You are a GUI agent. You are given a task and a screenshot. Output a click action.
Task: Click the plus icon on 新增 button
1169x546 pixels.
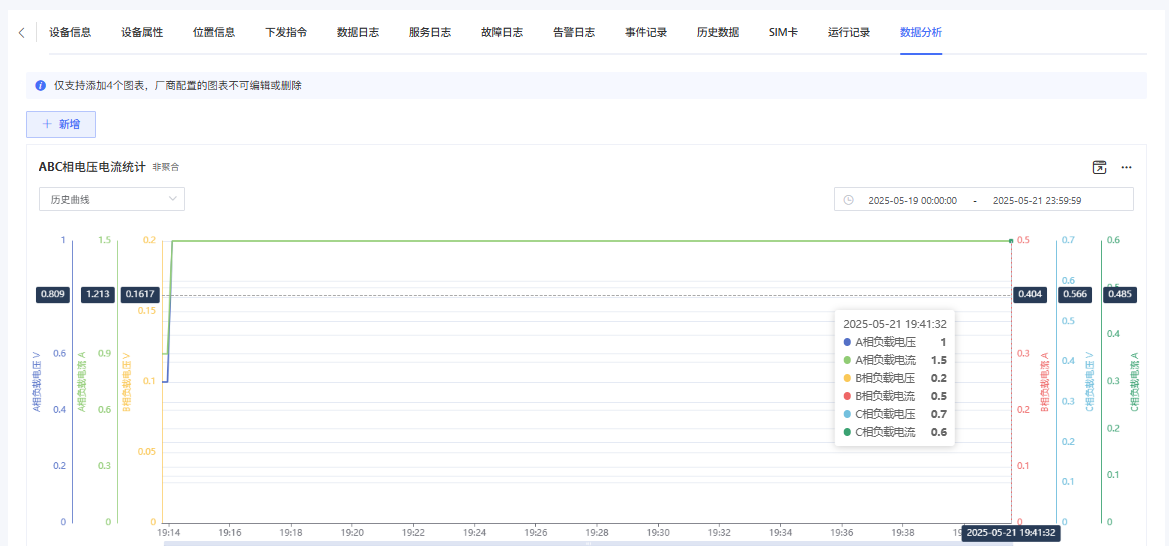(46, 125)
